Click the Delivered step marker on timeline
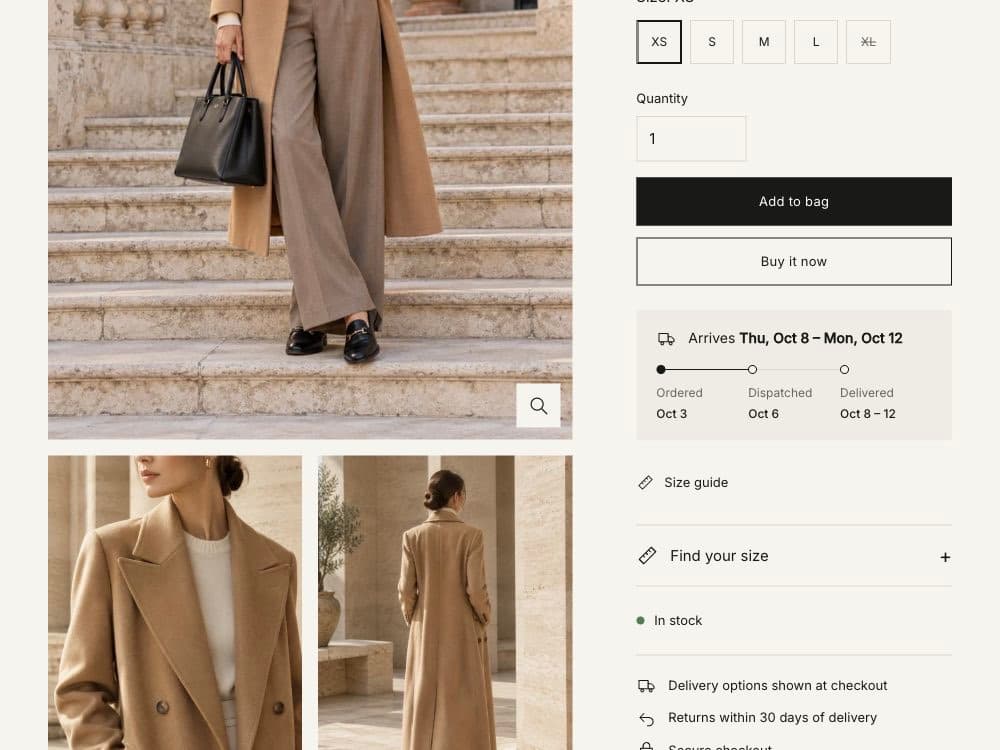1000x750 pixels. point(844,369)
